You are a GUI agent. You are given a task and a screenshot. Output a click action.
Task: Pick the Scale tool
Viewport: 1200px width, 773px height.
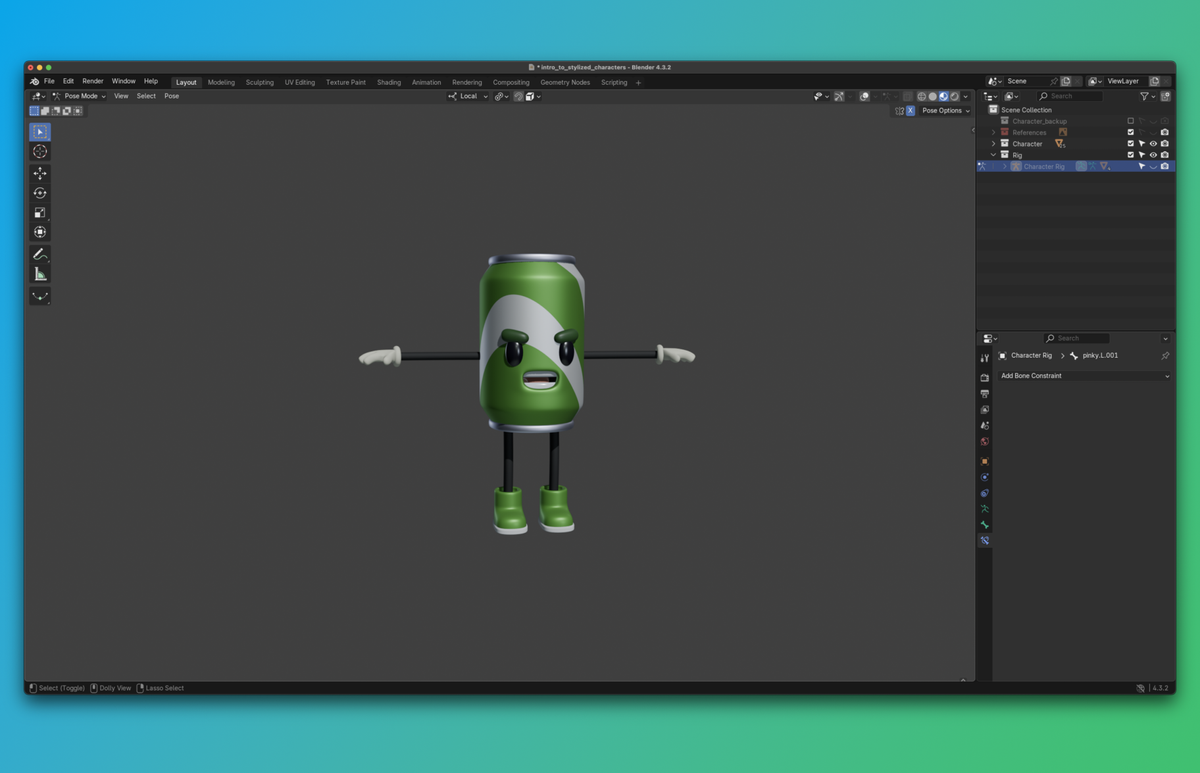pyautogui.click(x=40, y=213)
